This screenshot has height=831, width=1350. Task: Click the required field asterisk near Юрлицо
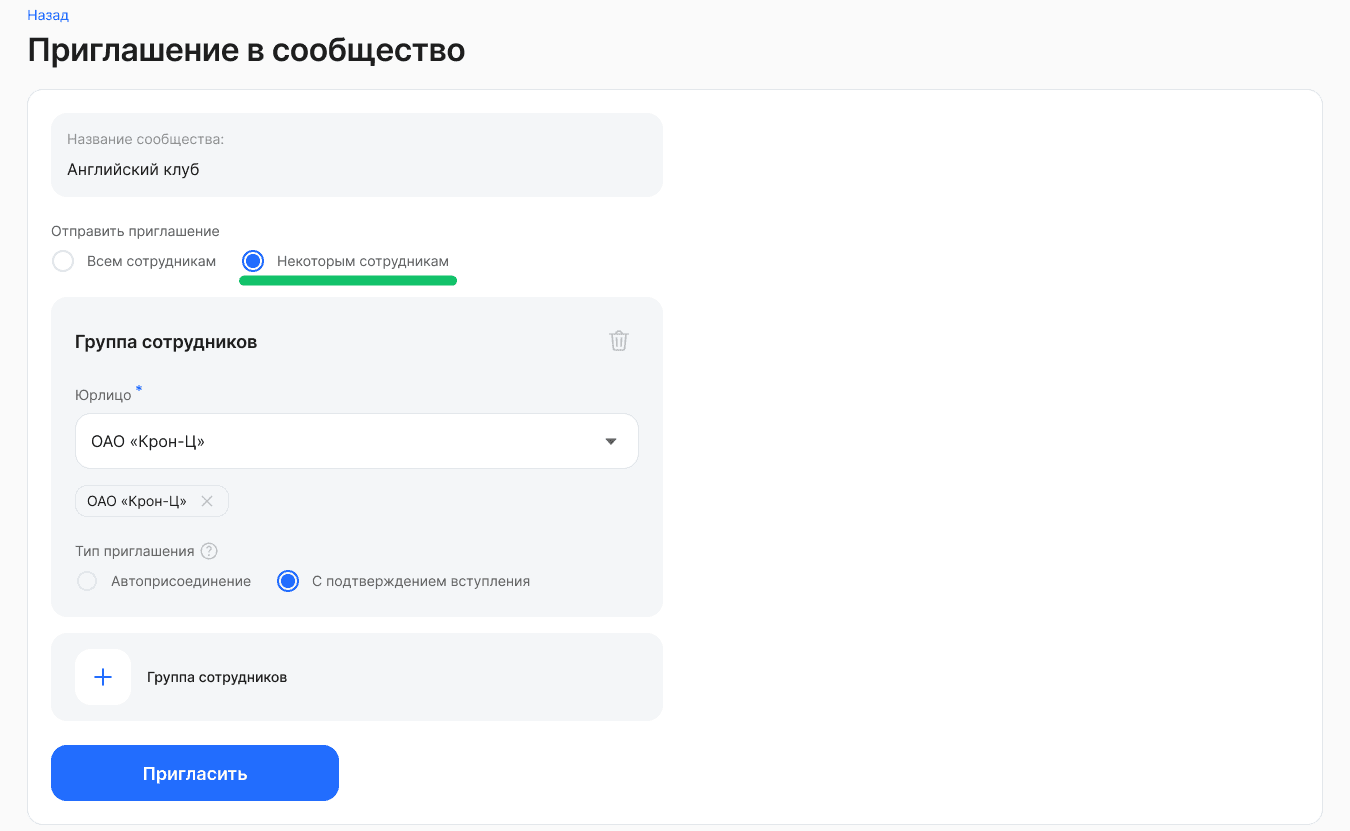point(138,390)
